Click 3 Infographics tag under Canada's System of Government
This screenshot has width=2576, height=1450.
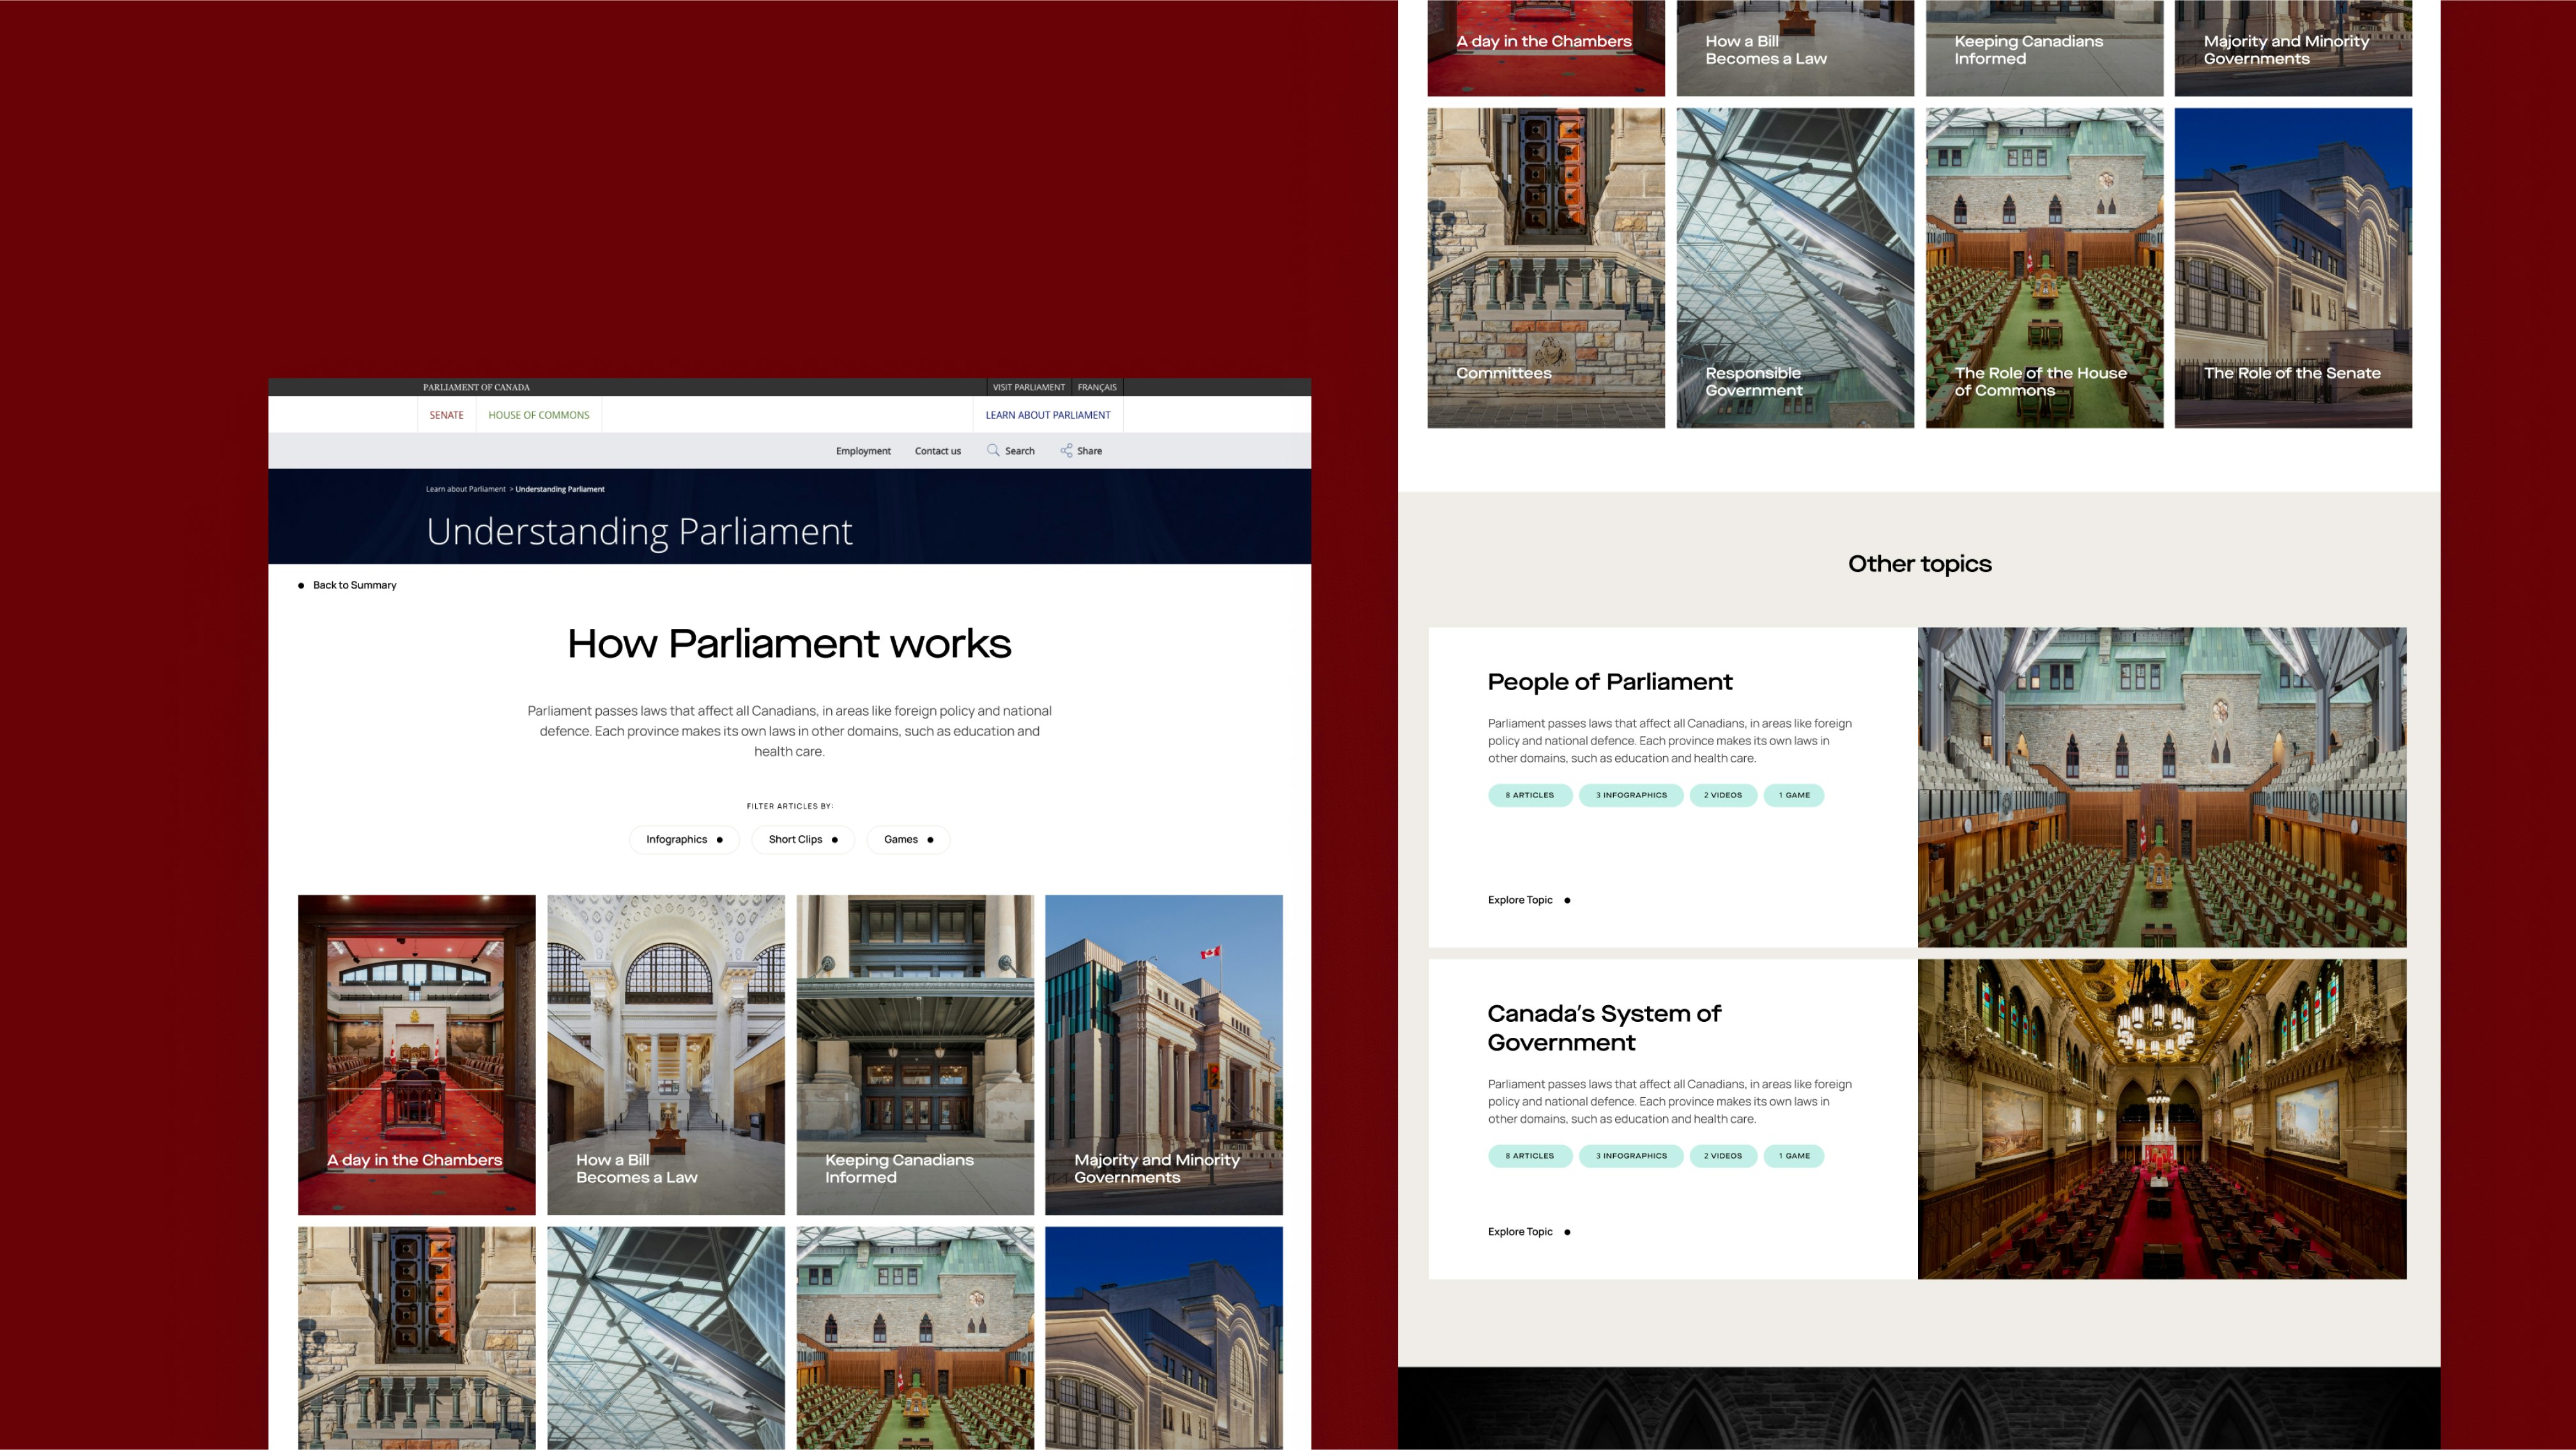click(1631, 1156)
